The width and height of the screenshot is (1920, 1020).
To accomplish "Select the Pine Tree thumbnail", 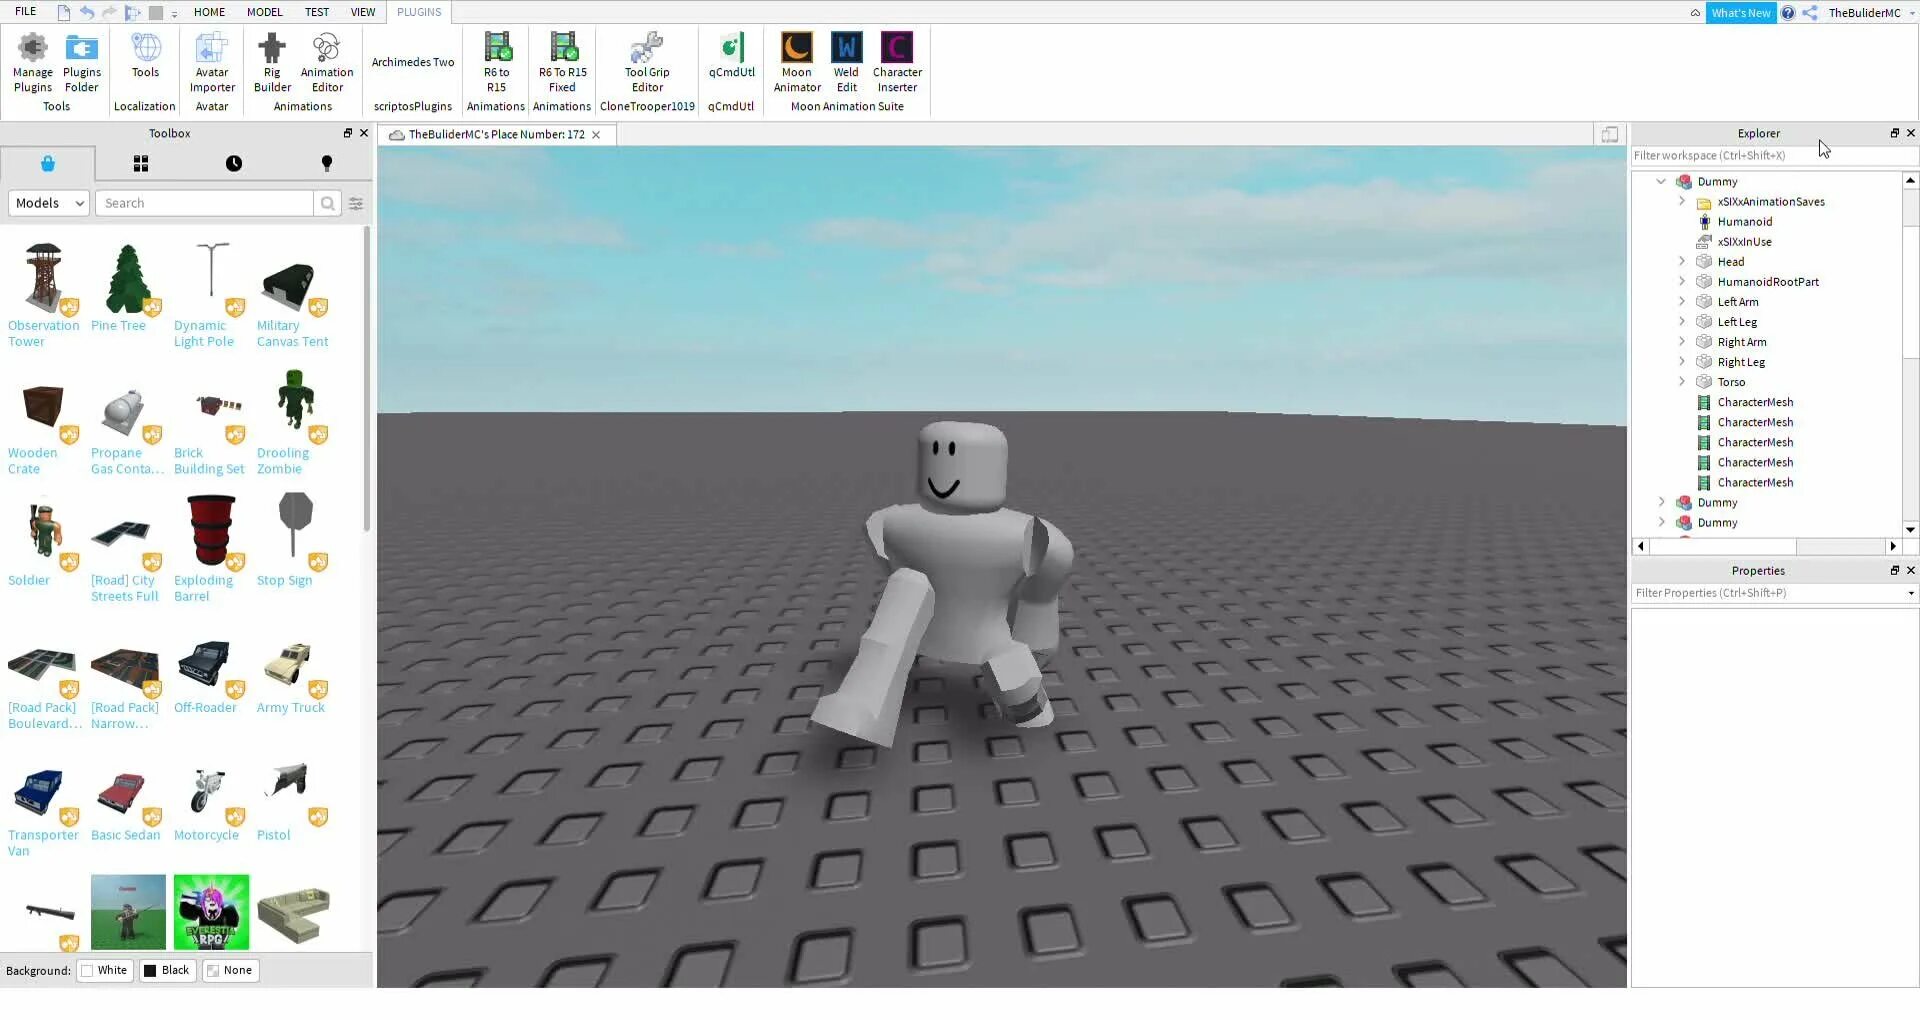I will pos(128,280).
